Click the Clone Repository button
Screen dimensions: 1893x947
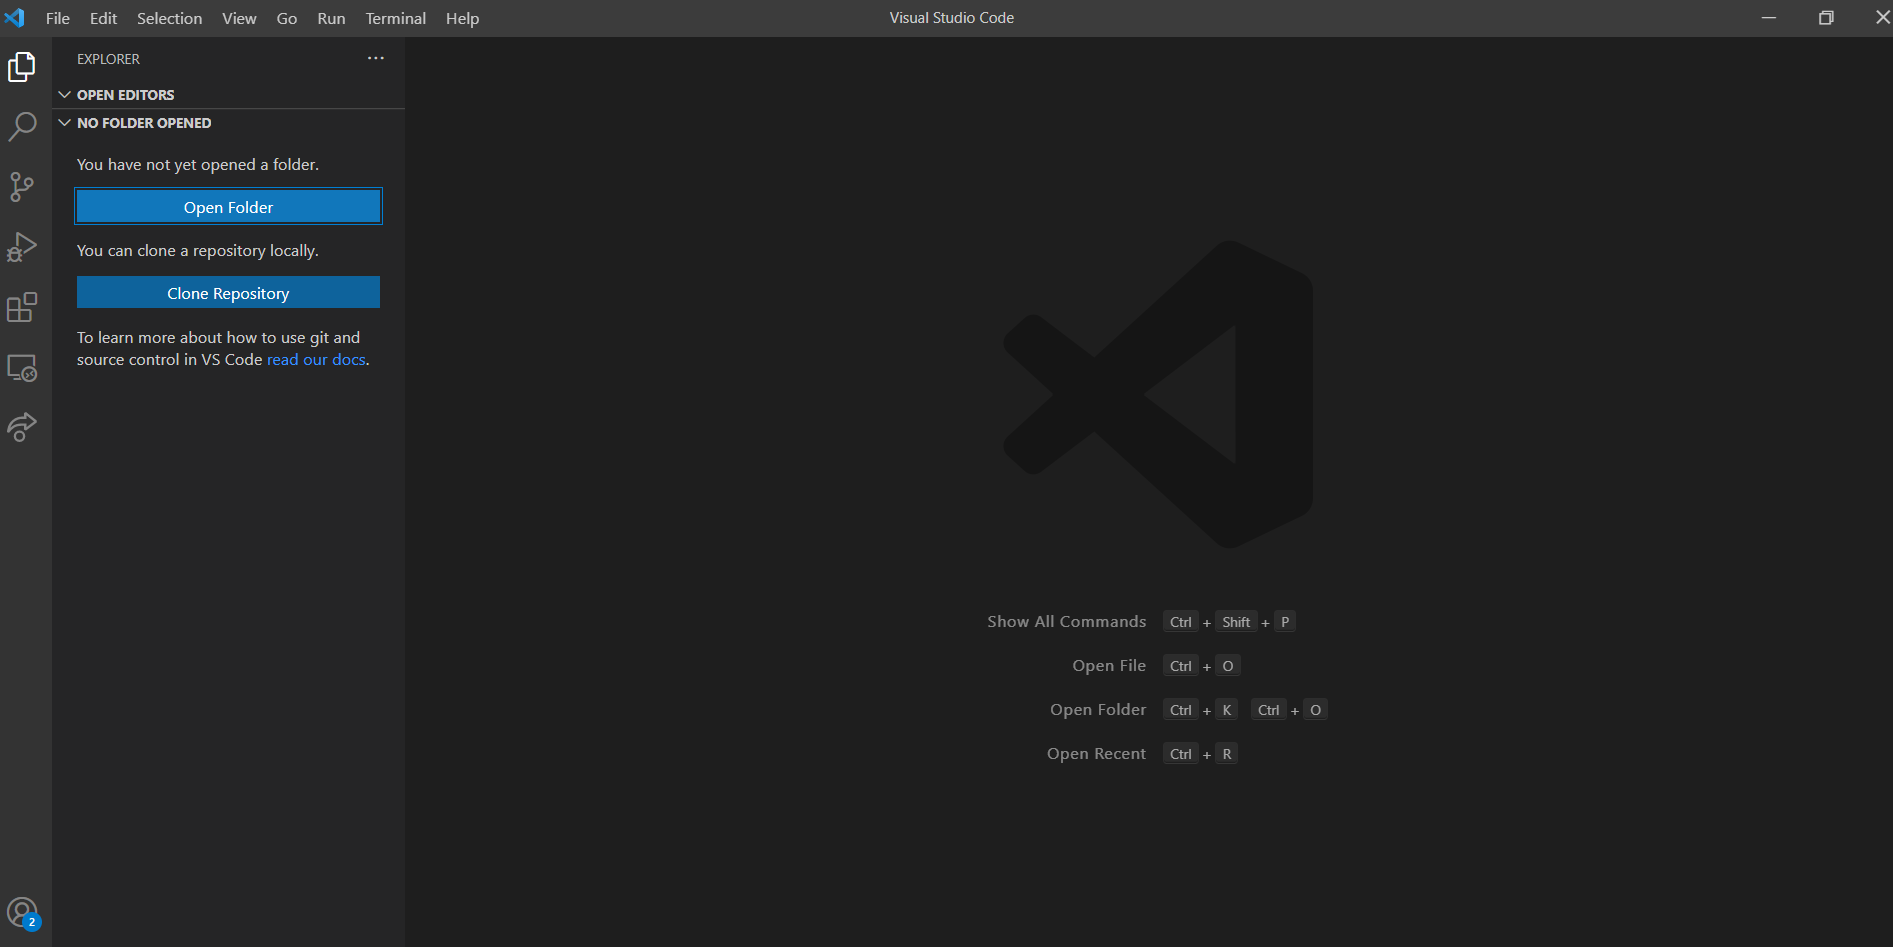228,293
